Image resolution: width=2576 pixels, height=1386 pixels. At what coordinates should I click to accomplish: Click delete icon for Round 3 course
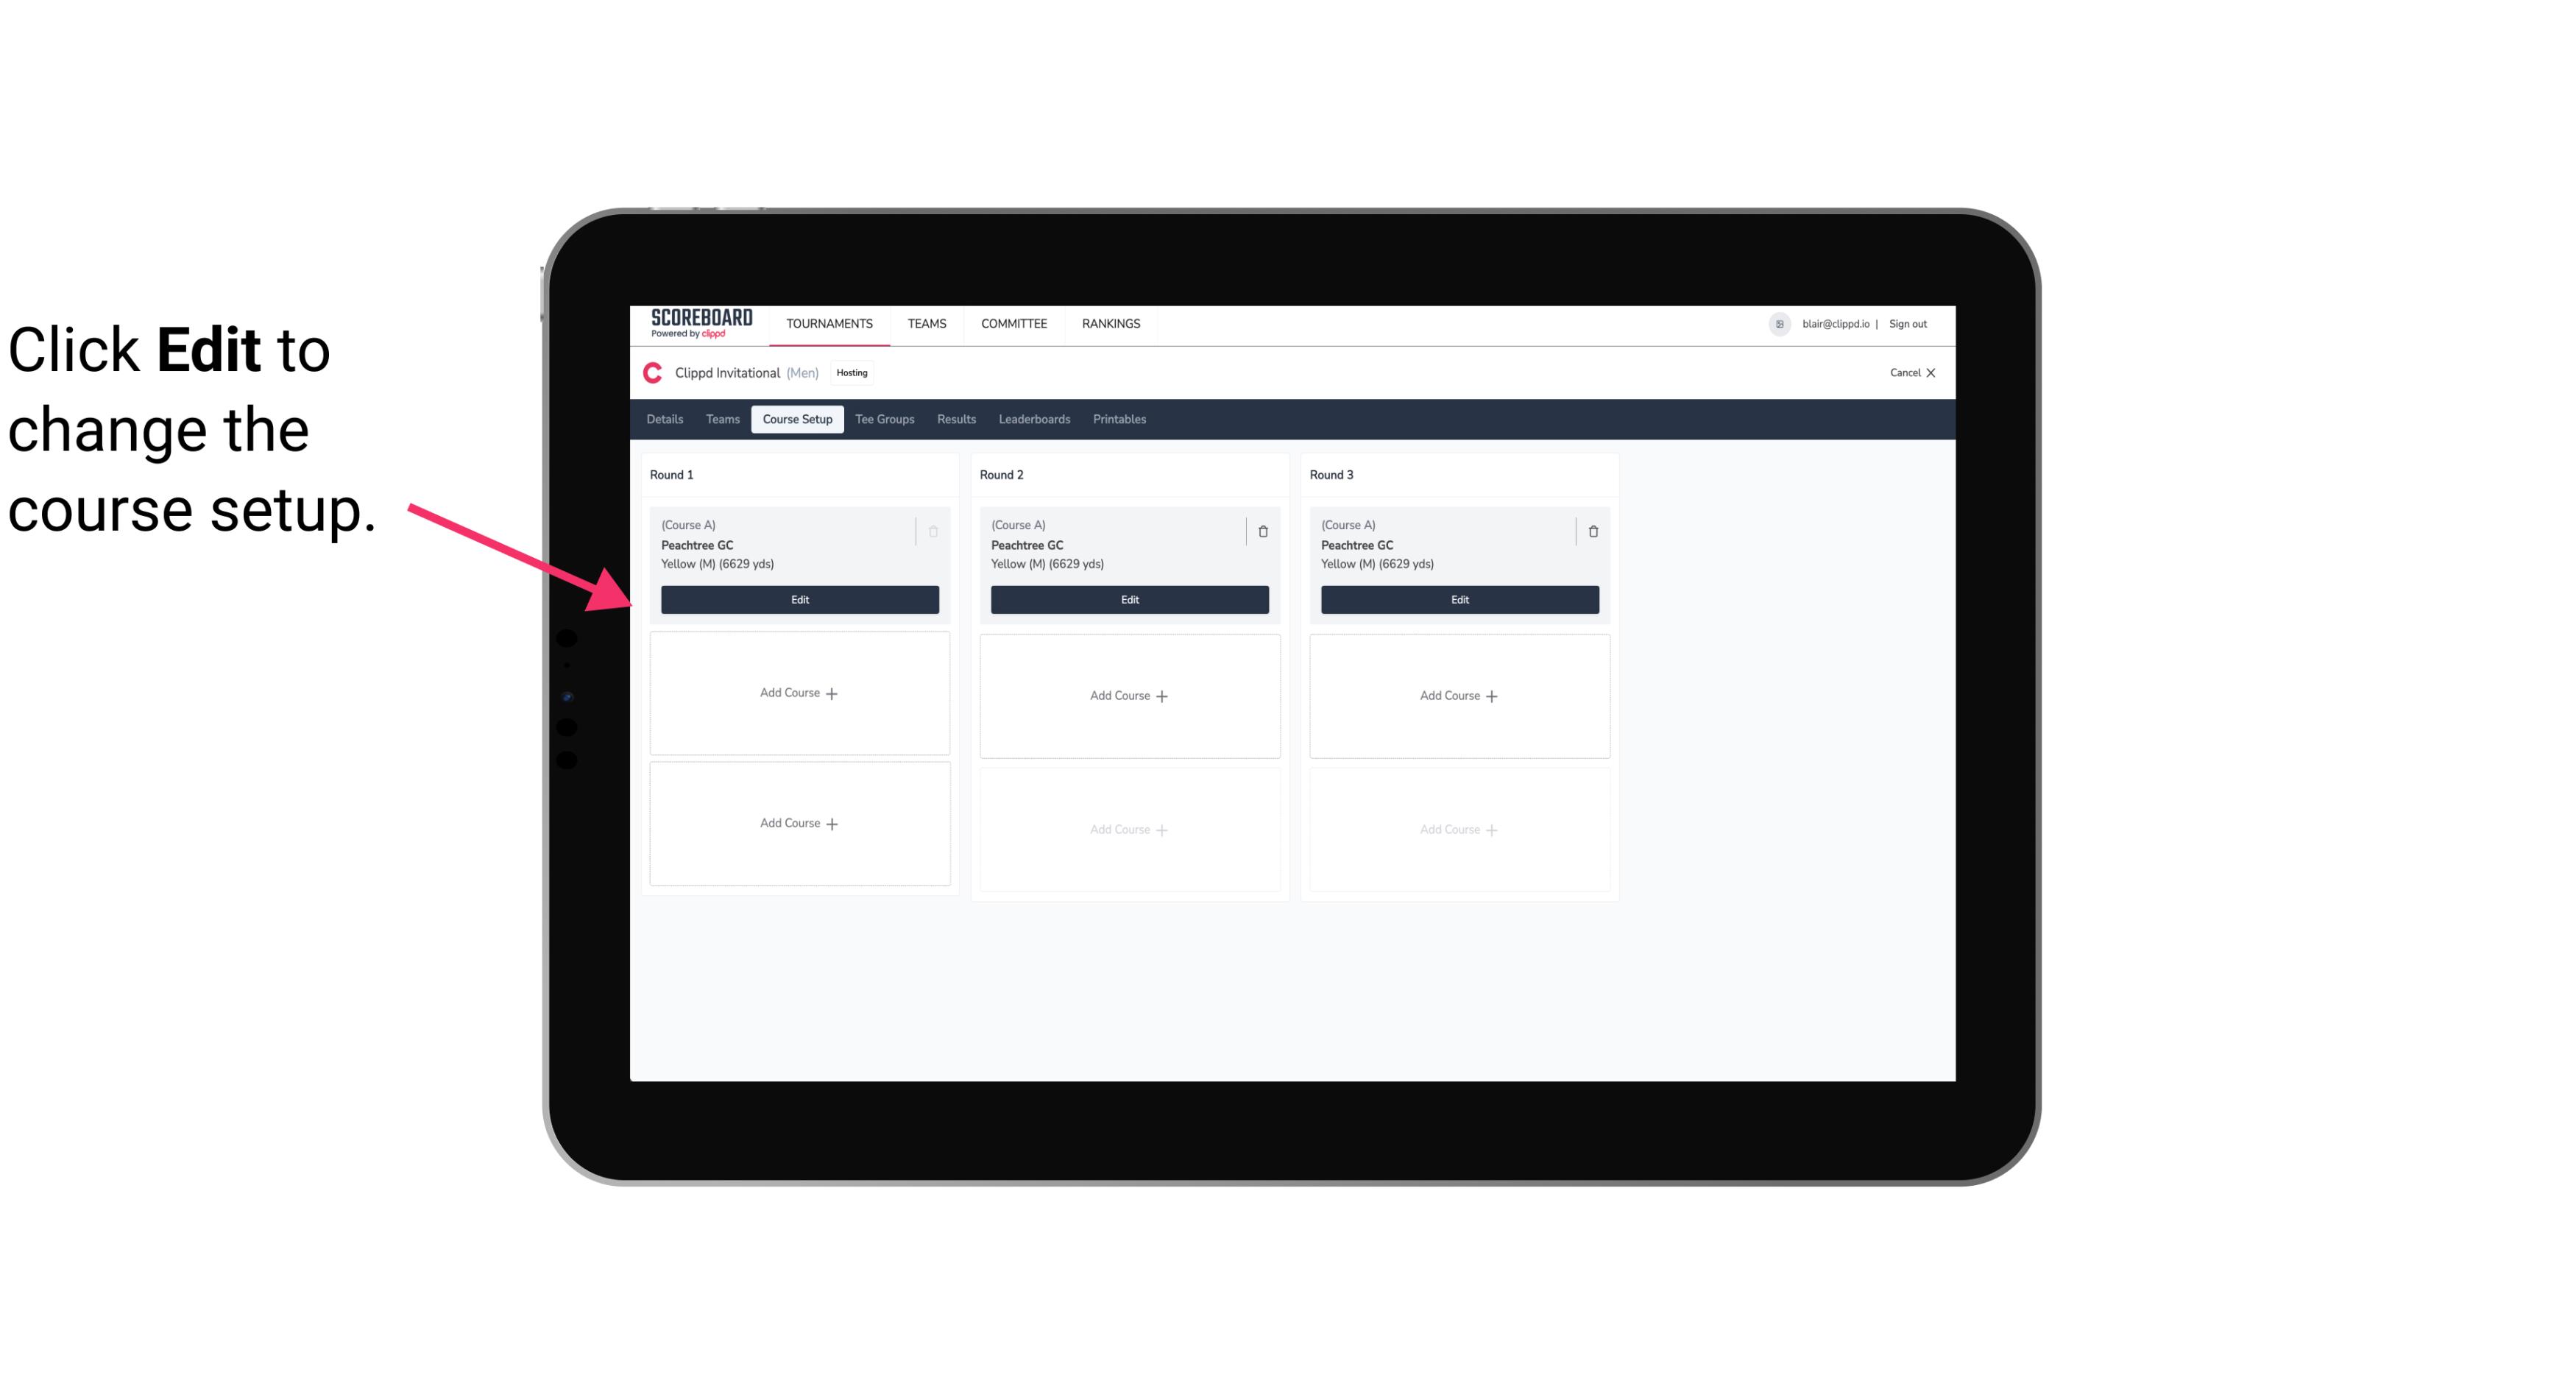1592,531
